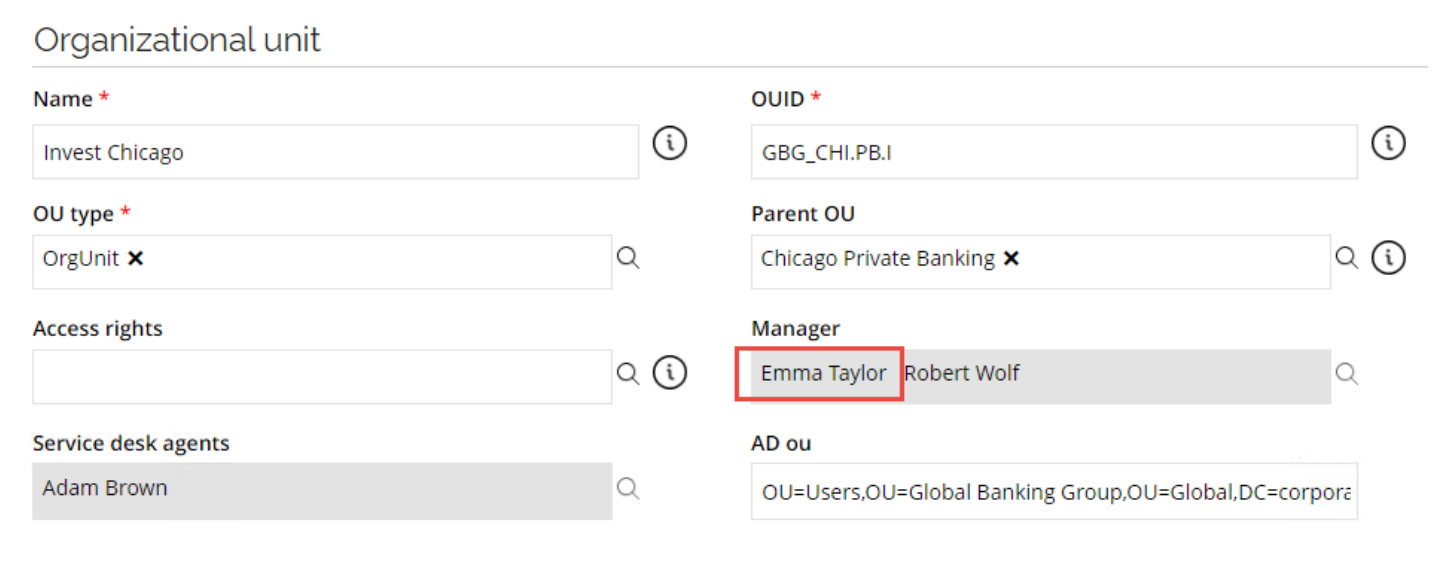Select Adam Brown in Service desk agents
Image resolution: width=1448 pixels, height=561 pixels.
click(105, 488)
